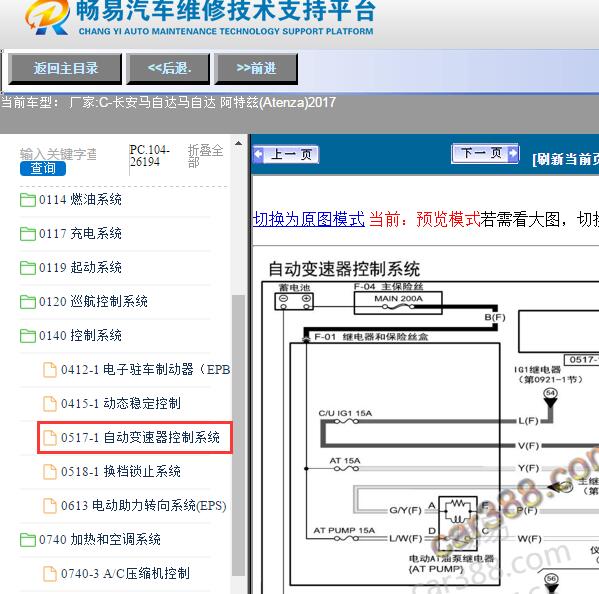Click page icon beside 0517-1 自动变速器控制系统

click(x=50, y=437)
